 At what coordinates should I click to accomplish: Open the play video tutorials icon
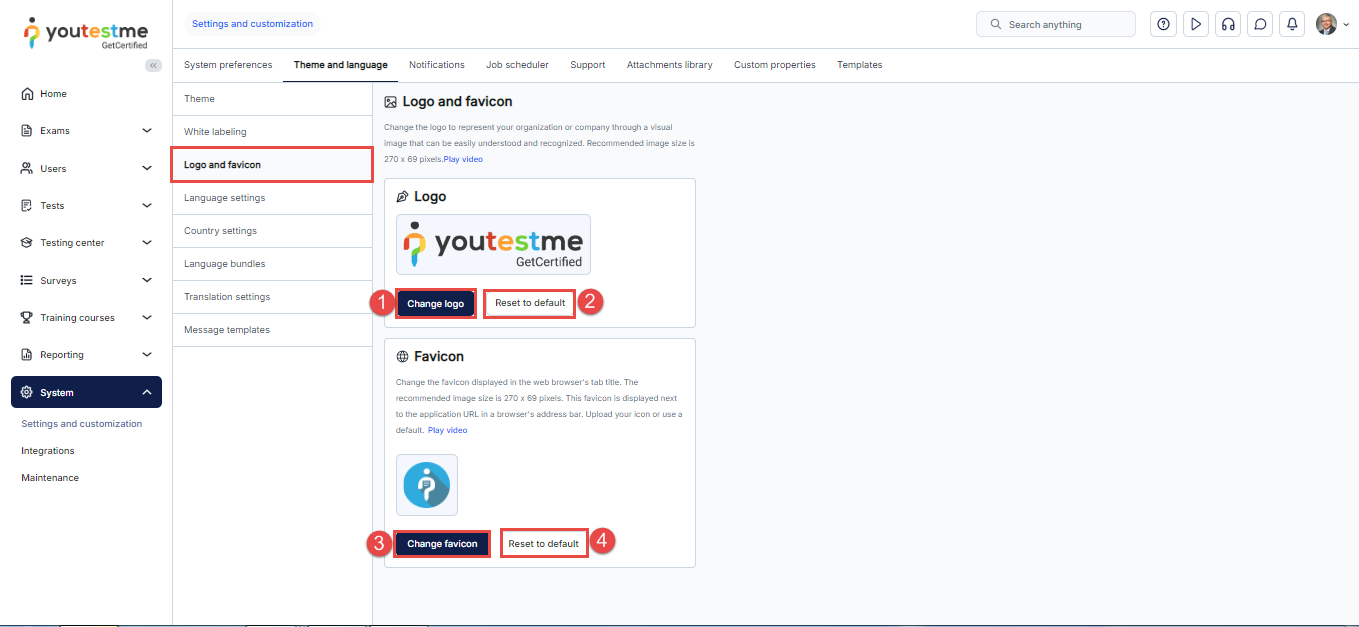tap(1195, 24)
